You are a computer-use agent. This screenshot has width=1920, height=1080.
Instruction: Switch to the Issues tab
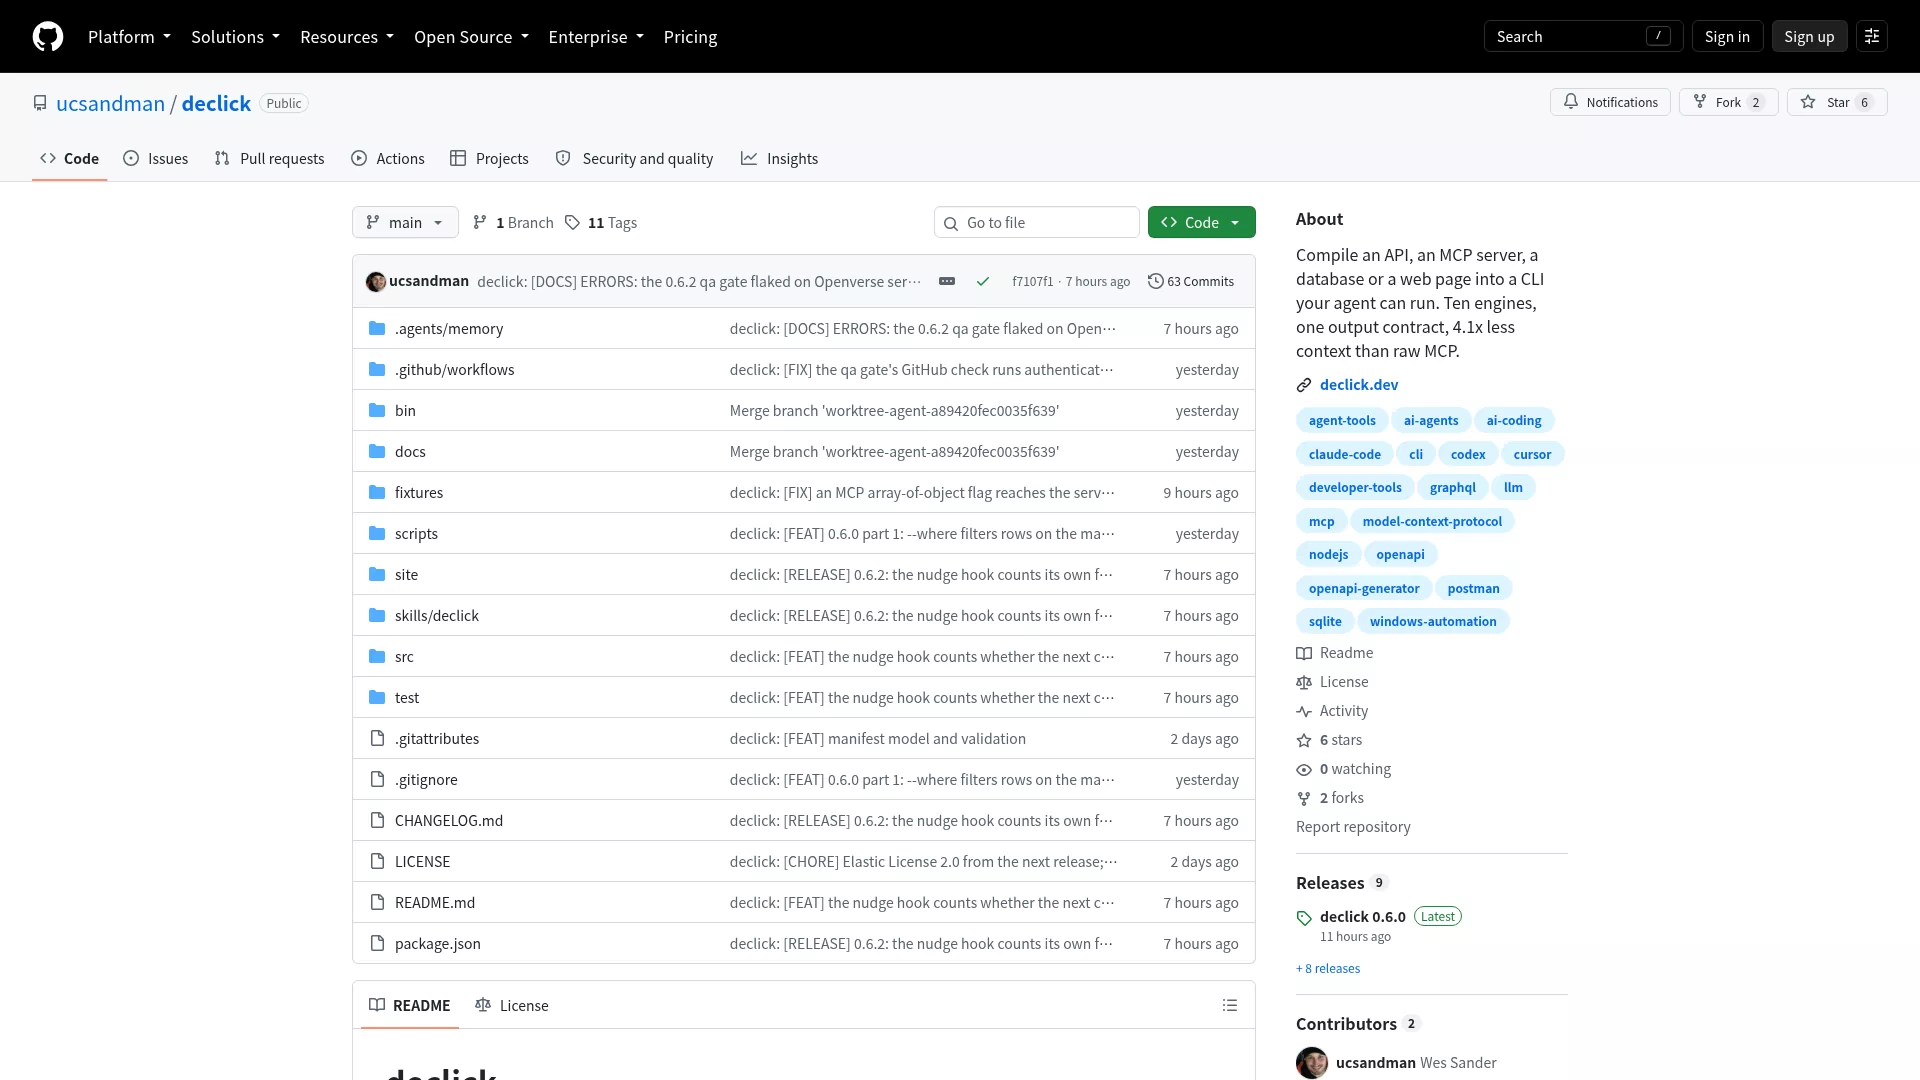click(155, 159)
